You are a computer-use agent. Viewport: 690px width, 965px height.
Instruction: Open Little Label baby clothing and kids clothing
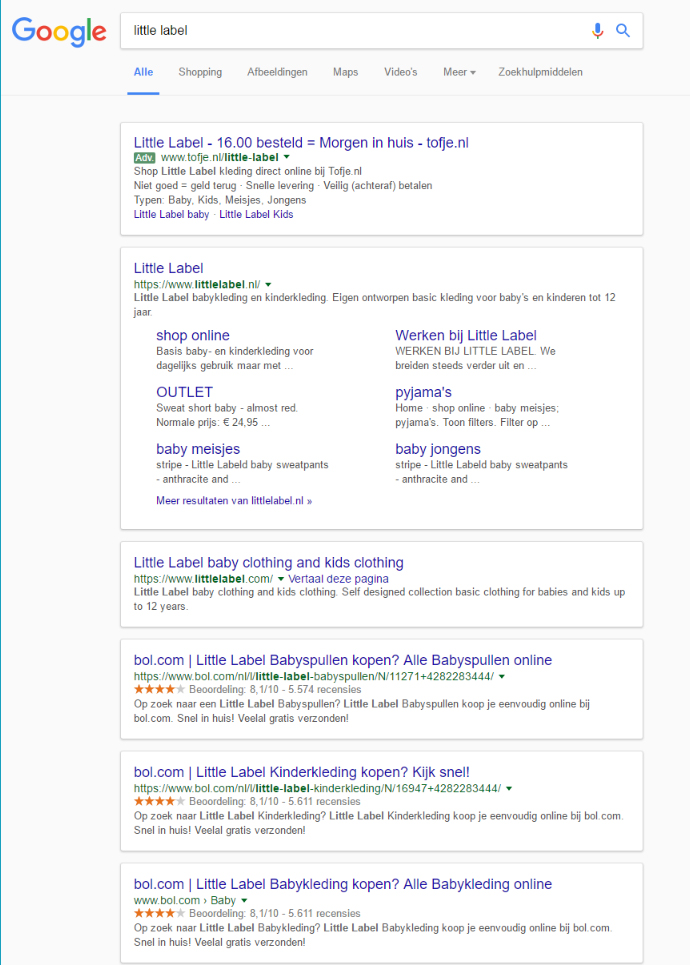click(269, 563)
